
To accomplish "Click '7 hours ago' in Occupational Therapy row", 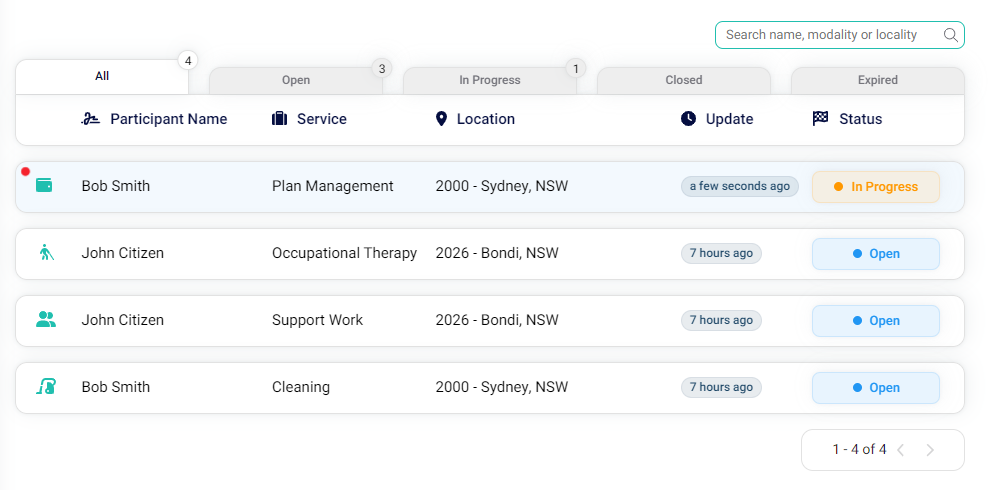I will click(x=721, y=253).
